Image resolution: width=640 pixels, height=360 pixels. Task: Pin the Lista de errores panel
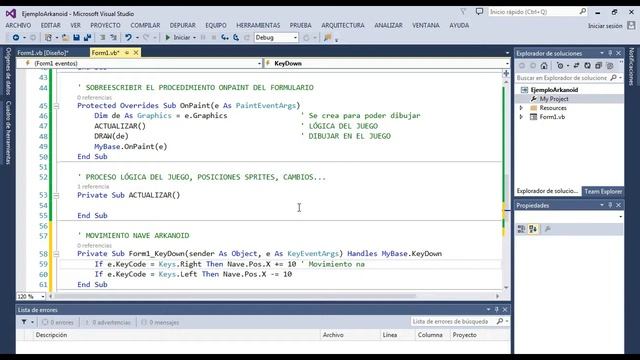[x=497, y=309]
